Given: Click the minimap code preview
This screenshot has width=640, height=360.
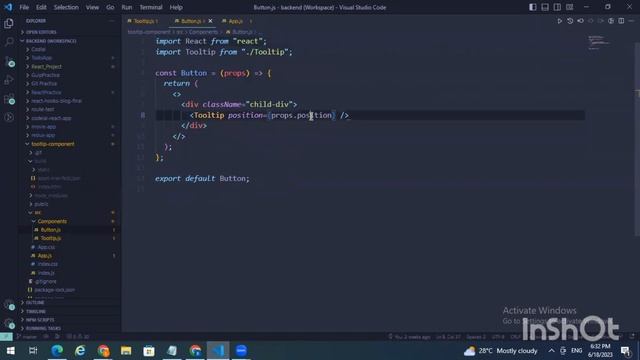Looking at the screenshot, I should click(x=599, y=42).
